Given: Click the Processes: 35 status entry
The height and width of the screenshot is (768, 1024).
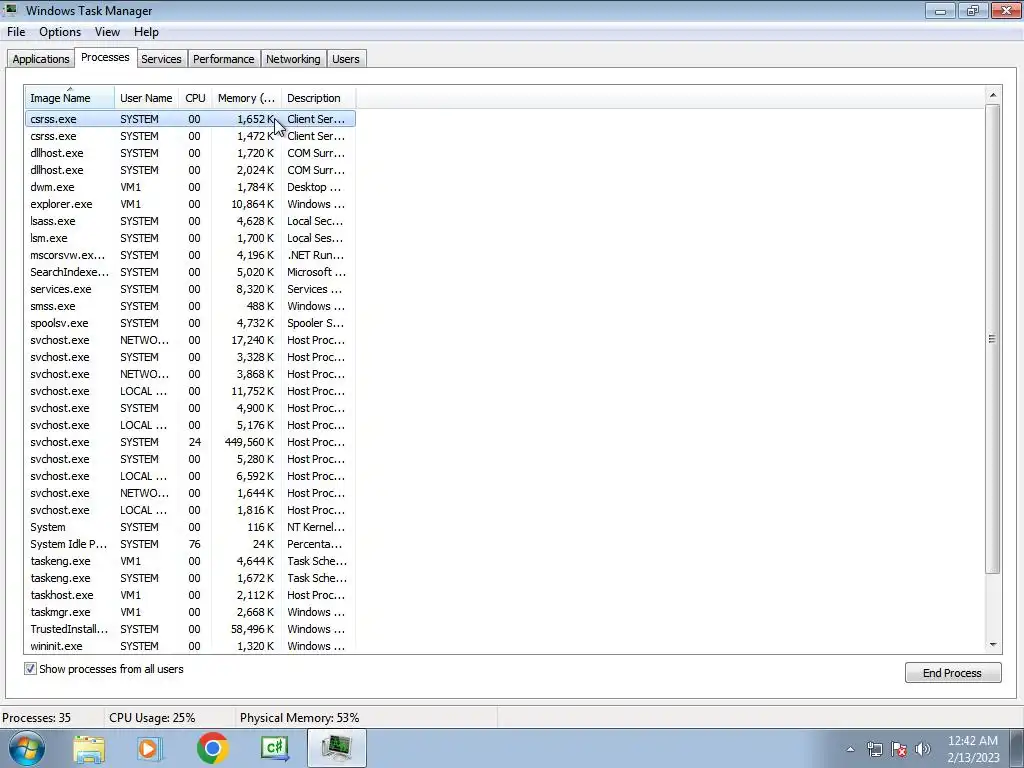Looking at the screenshot, I should 37,718.
